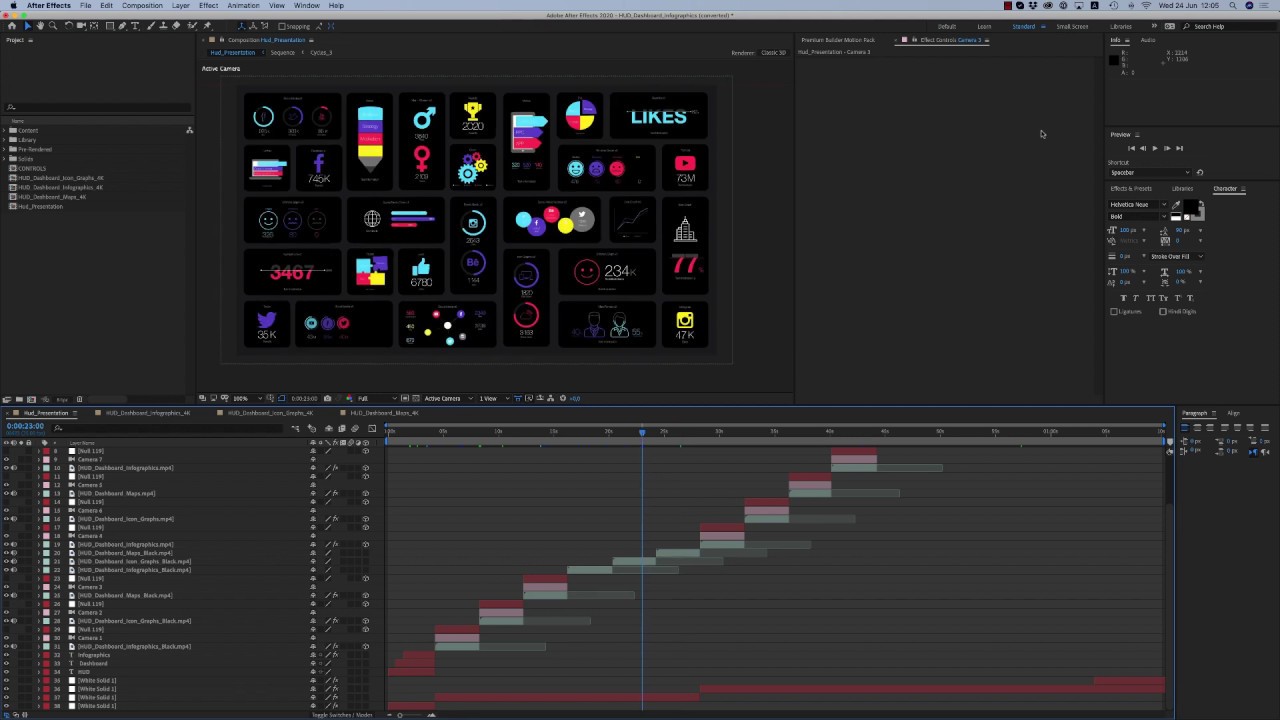Switch to HUD_Dashboard_Infographics_4K timeline tab

click(147, 413)
